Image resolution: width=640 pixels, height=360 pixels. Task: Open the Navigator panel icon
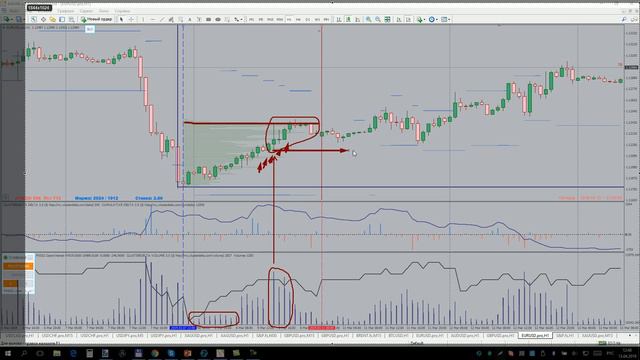[x=53, y=19]
